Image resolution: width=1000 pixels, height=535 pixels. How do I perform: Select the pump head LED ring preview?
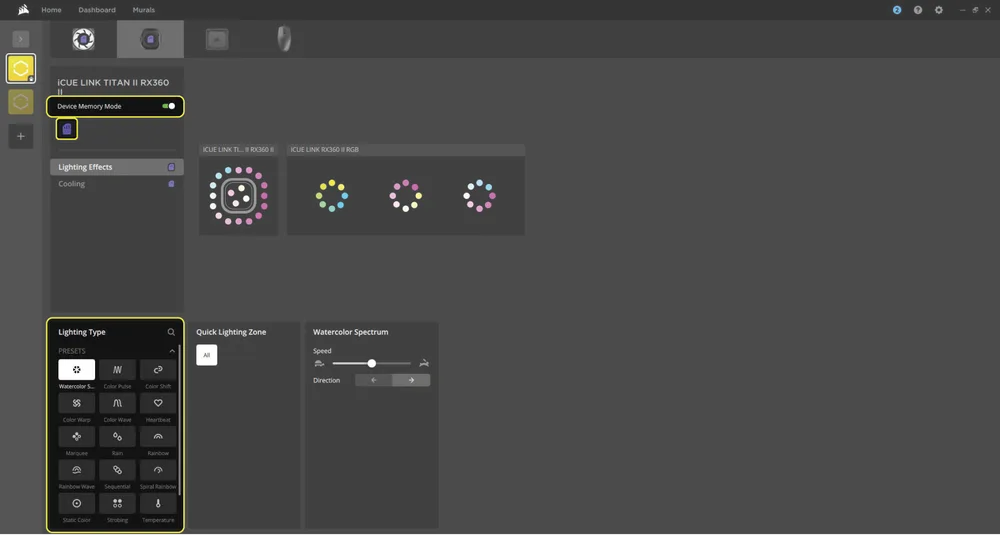click(x=239, y=196)
